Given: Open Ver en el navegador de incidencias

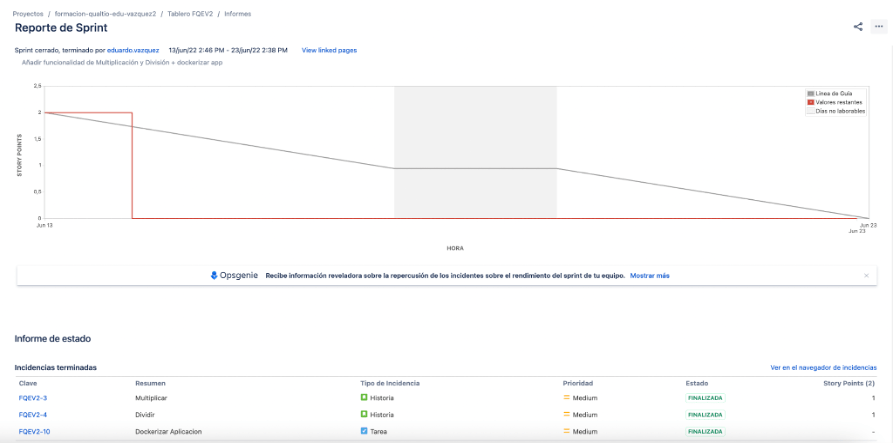Looking at the screenshot, I should pyautogui.click(x=822, y=368).
